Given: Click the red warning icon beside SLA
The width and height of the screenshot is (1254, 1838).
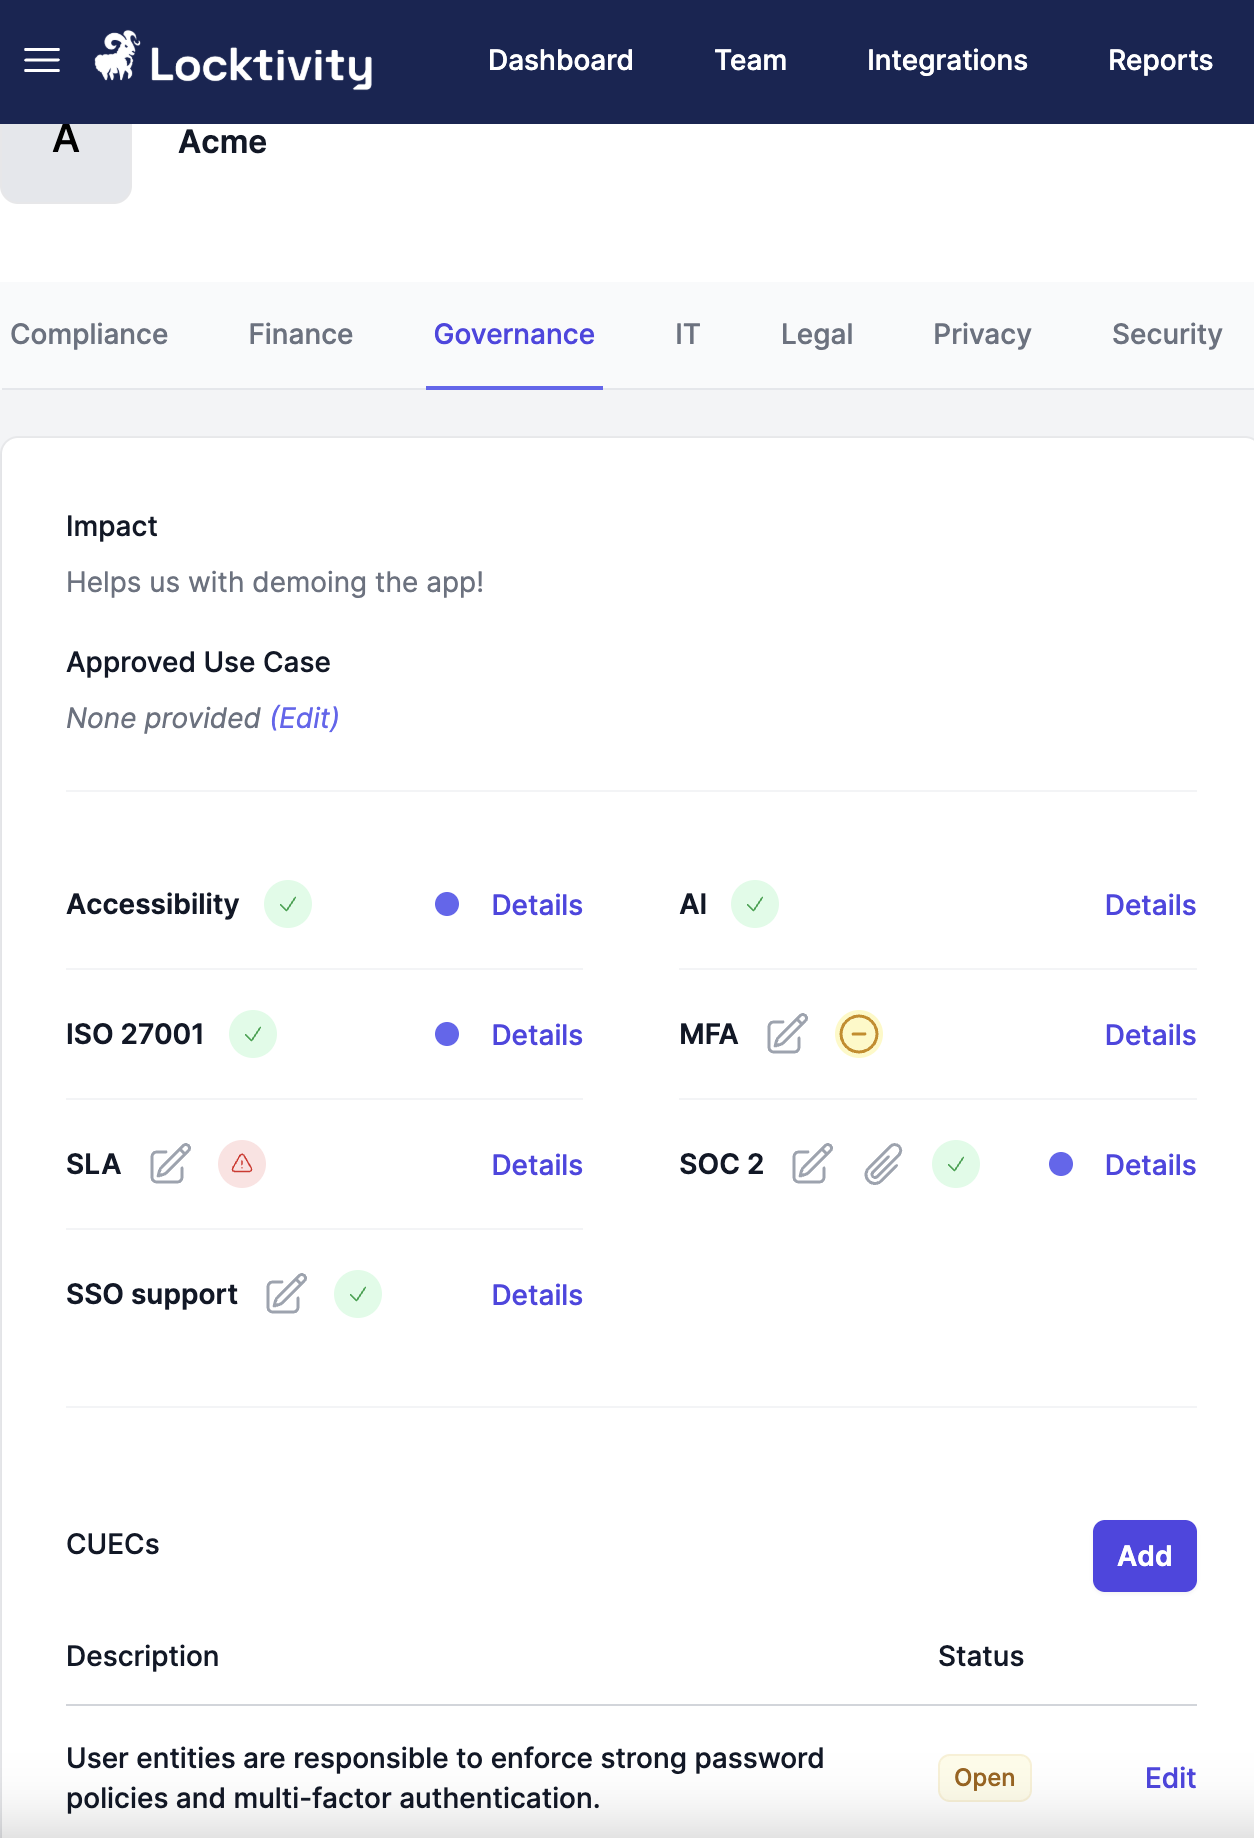Looking at the screenshot, I should click(x=242, y=1164).
